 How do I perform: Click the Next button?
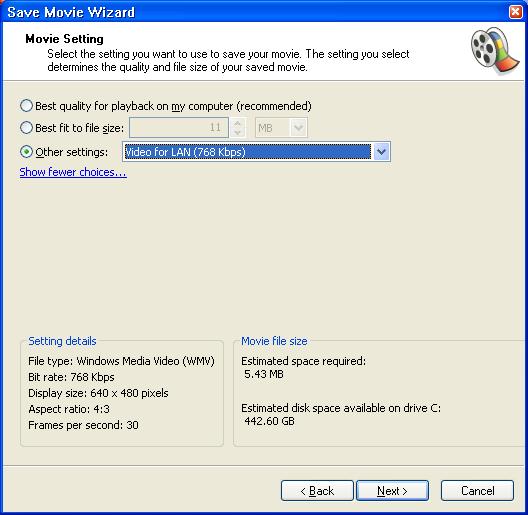pos(392,491)
